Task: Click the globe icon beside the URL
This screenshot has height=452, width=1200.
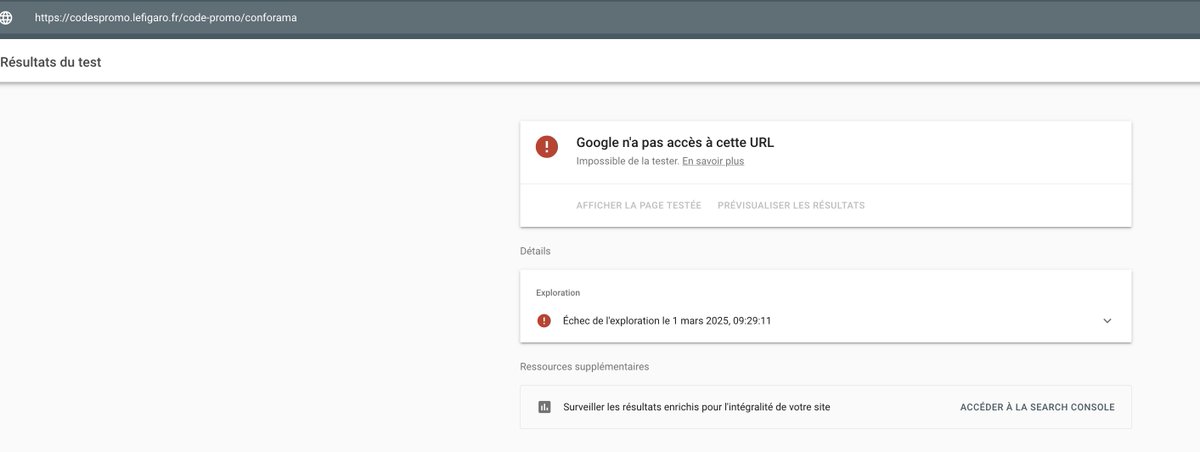Action: click(6, 18)
